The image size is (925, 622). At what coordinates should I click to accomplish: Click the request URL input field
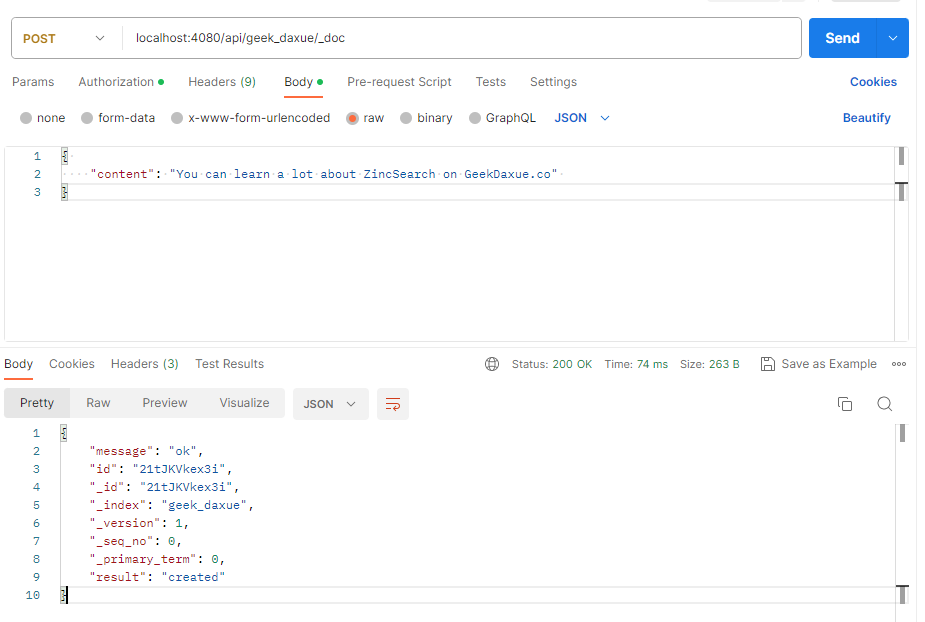point(461,38)
